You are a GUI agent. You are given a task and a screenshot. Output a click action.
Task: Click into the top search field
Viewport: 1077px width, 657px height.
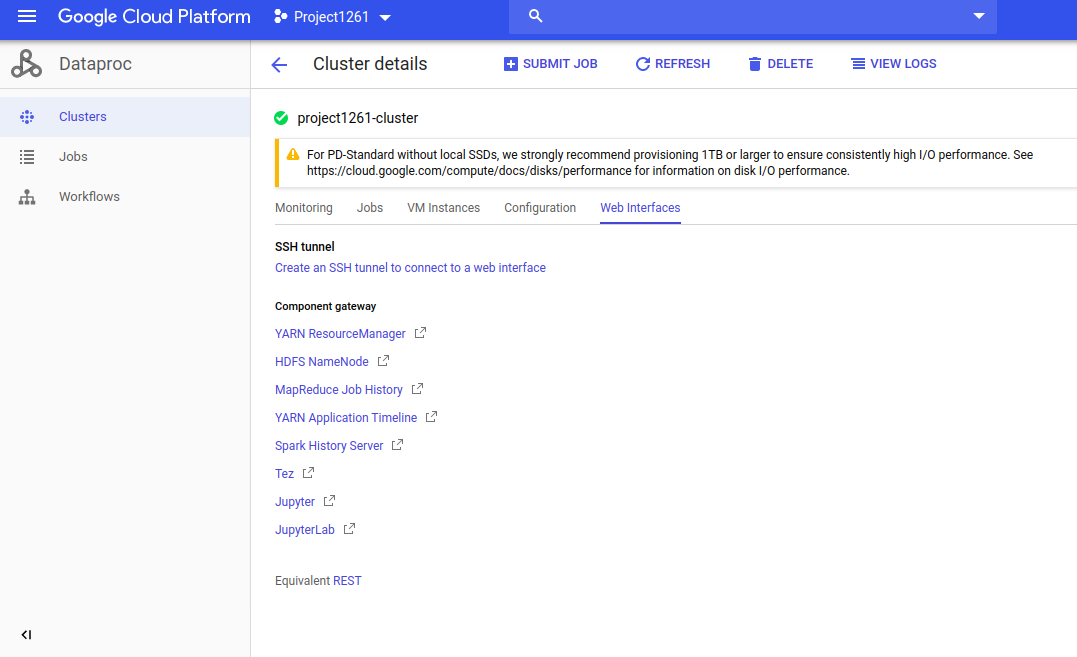click(x=752, y=16)
